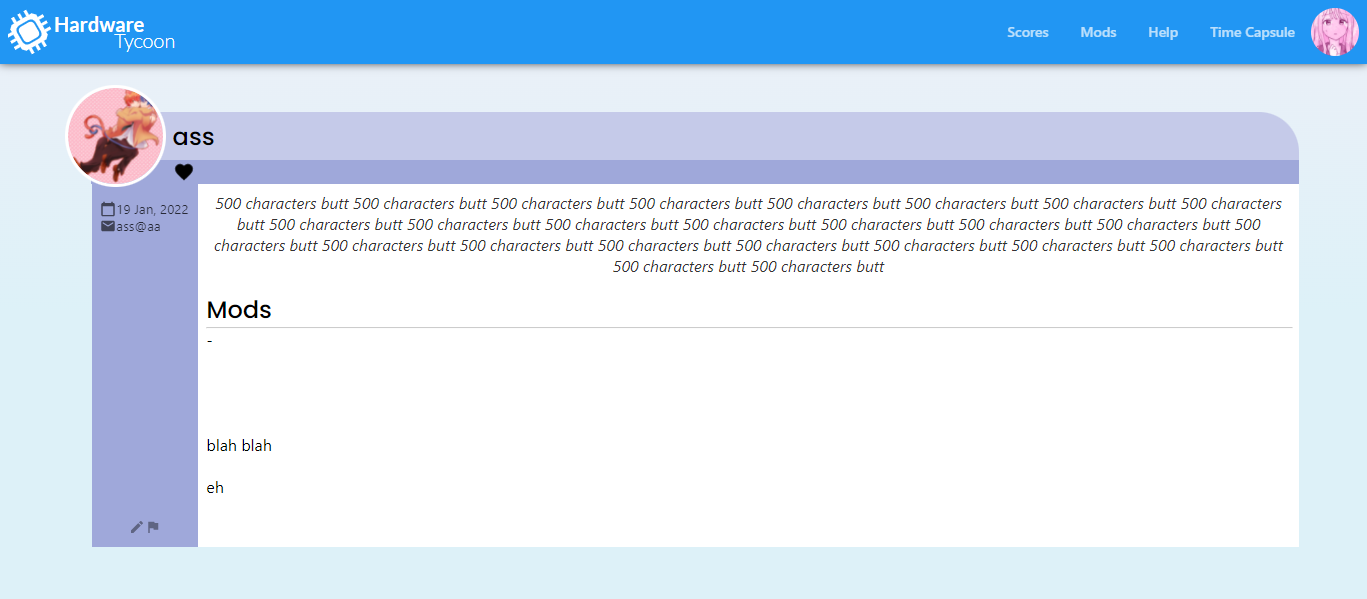Click the Hardware Tycoon title text
The width and height of the screenshot is (1367, 599).
[x=114, y=33]
